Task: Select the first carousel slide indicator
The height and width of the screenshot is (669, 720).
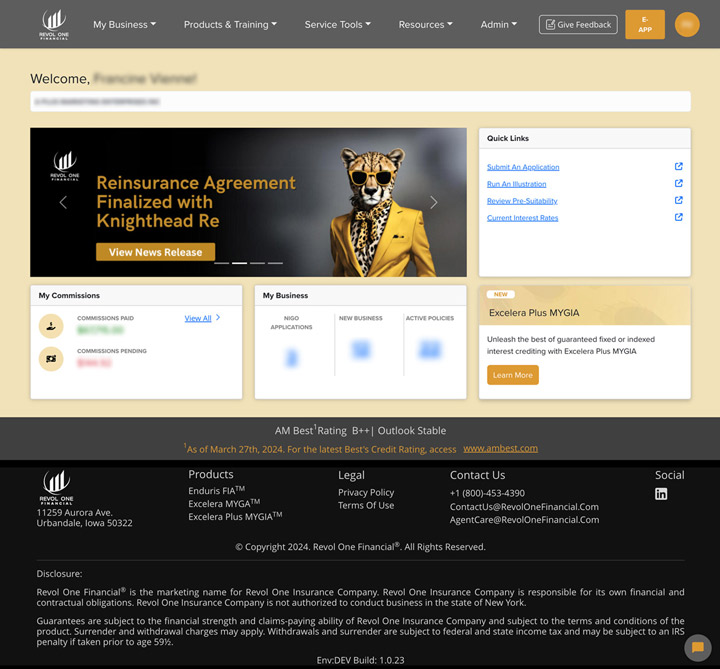Action: click(223, 263)
